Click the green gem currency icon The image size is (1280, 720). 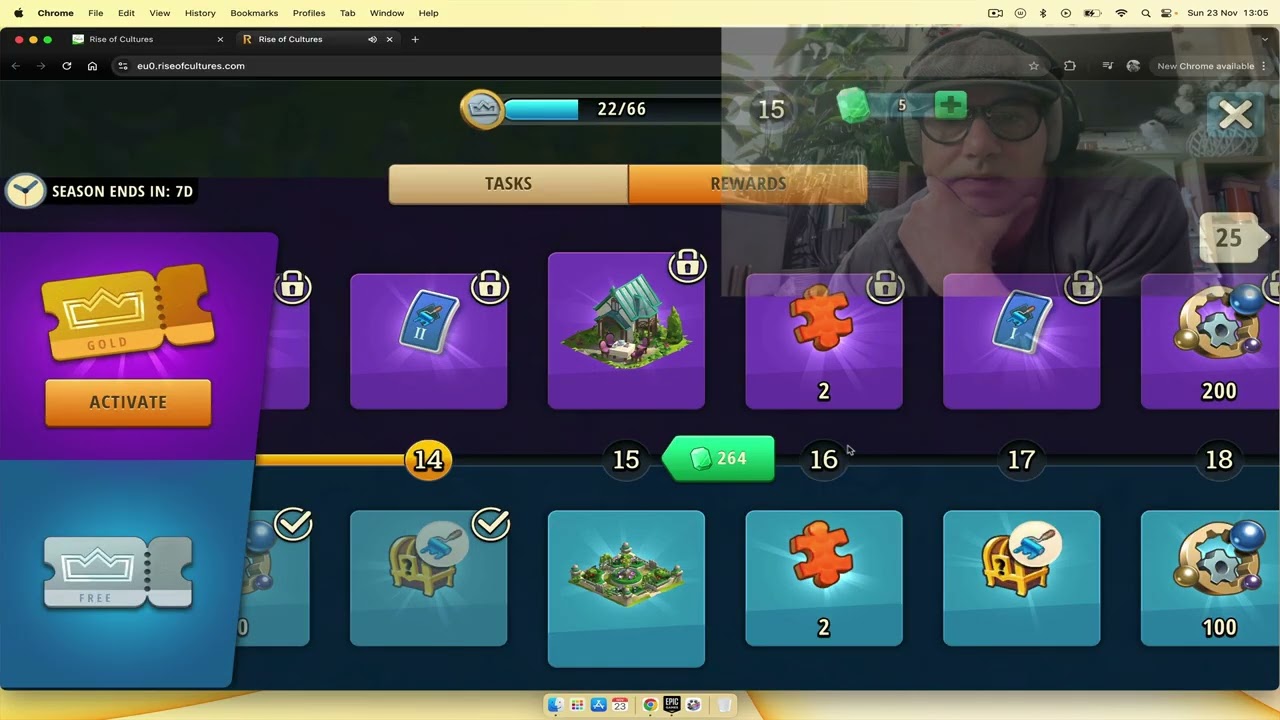tap(853, 106)
